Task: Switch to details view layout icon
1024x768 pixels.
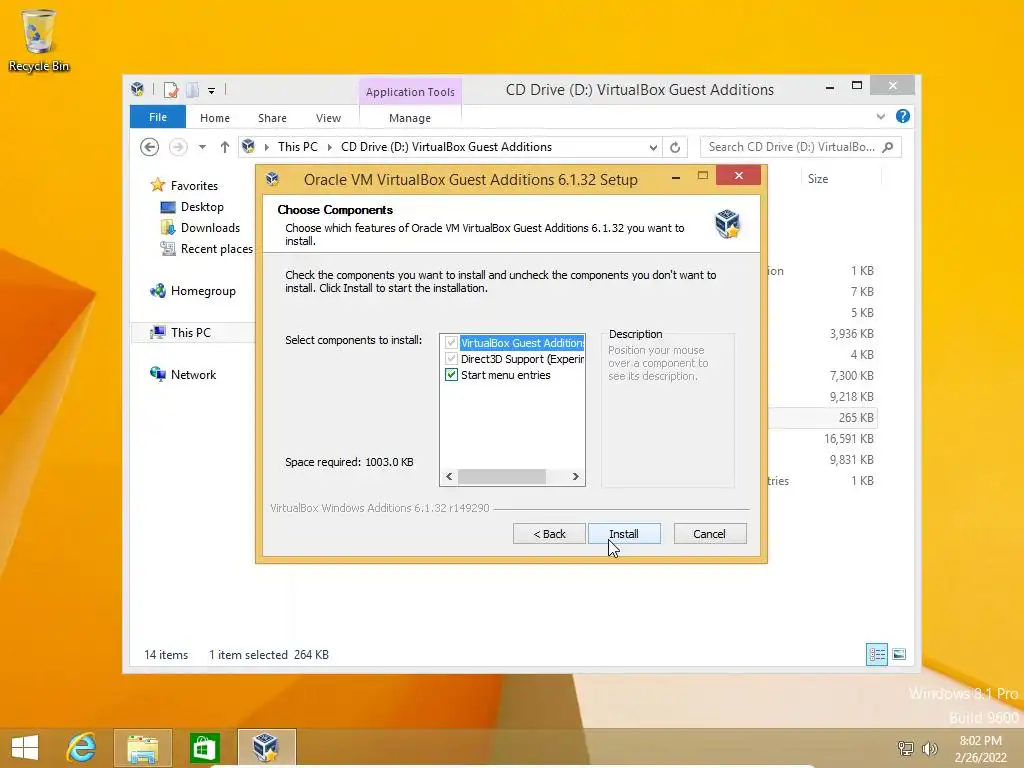Action: (x=876, y=654)
